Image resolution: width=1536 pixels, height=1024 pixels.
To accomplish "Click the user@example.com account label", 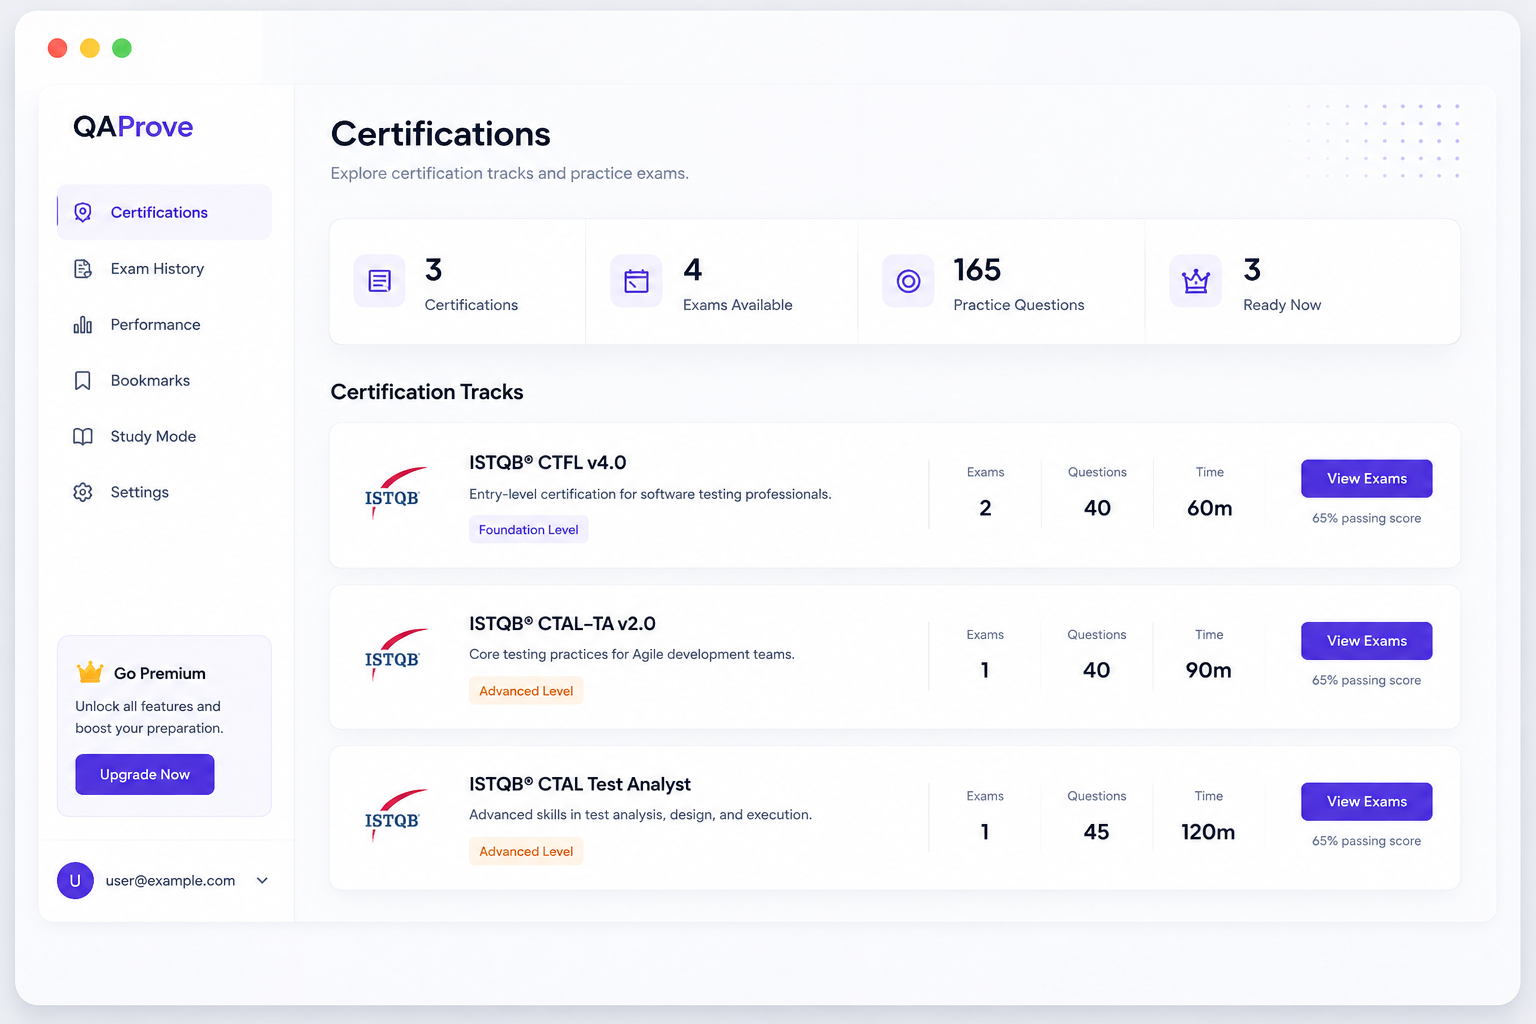I will [171, 881].
